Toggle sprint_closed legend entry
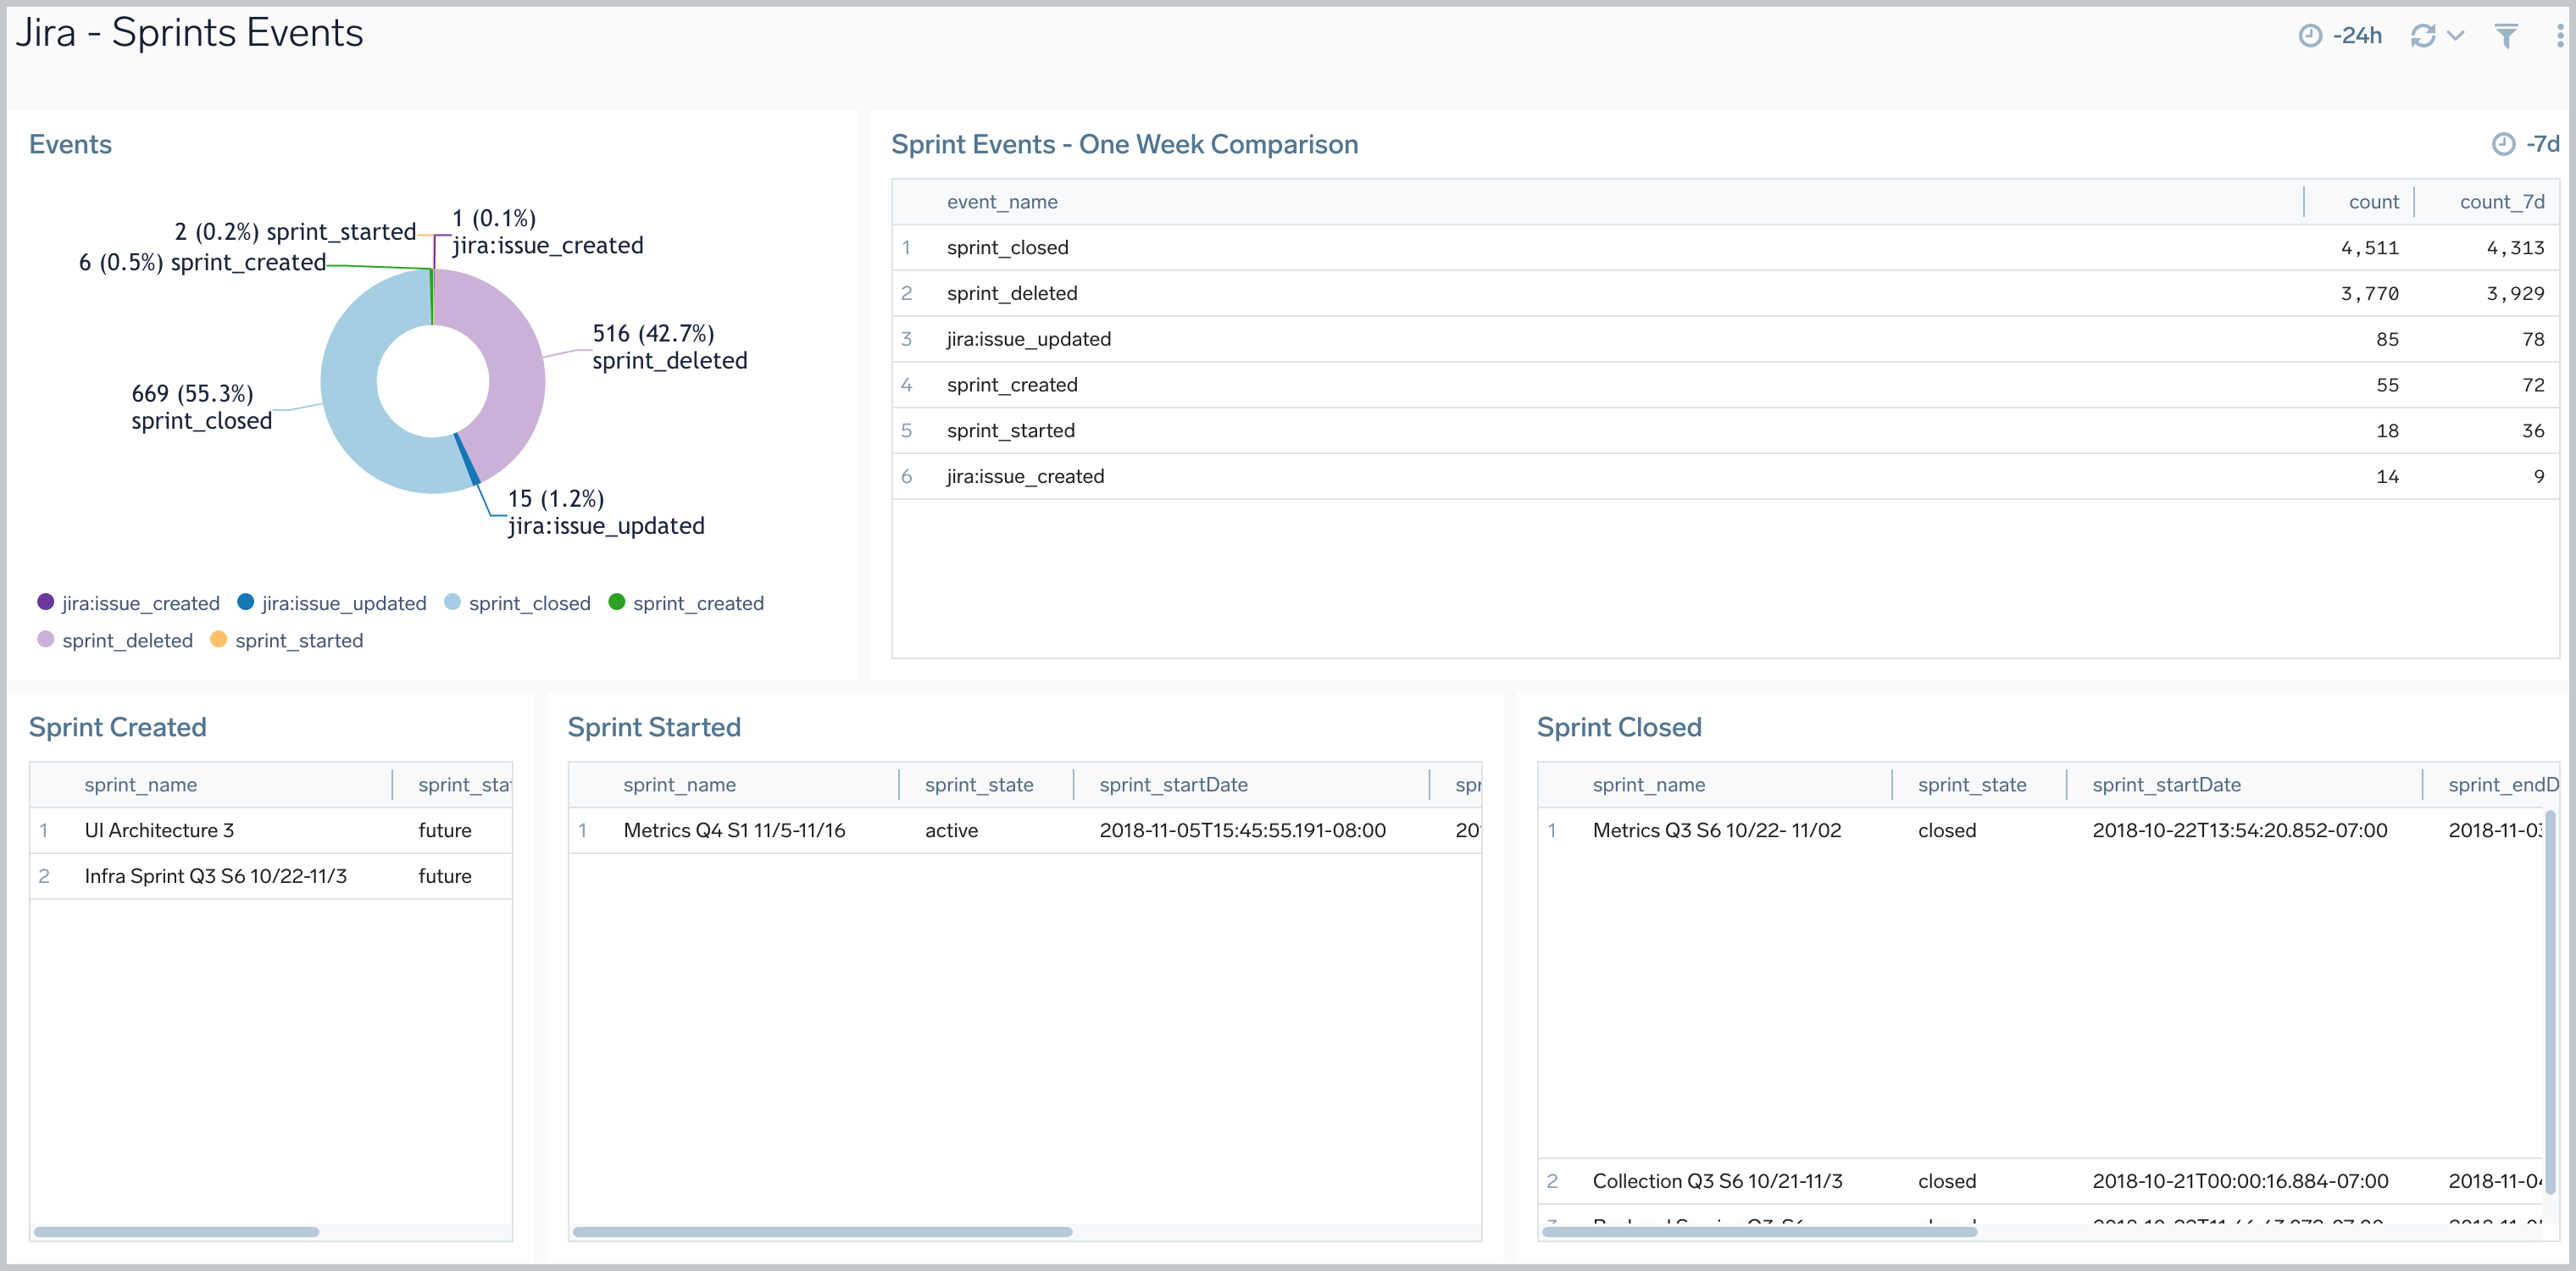 coord(517,603)
